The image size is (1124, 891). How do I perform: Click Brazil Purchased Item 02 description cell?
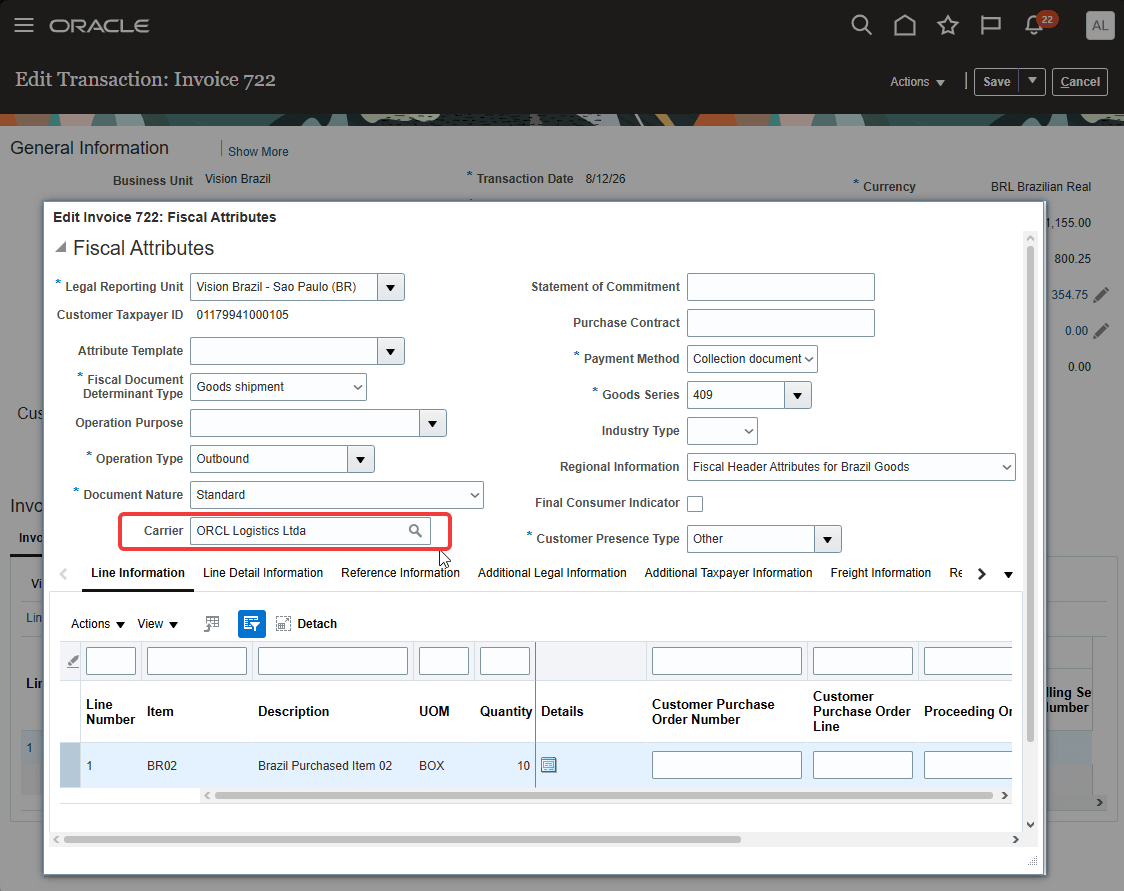point(325,766)
